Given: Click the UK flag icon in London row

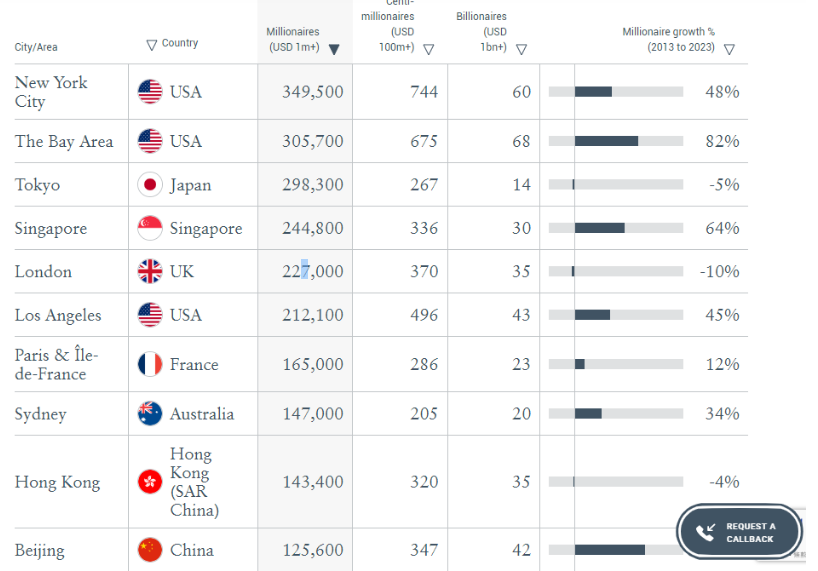Looking at the screenshot, I should [150, 272].
